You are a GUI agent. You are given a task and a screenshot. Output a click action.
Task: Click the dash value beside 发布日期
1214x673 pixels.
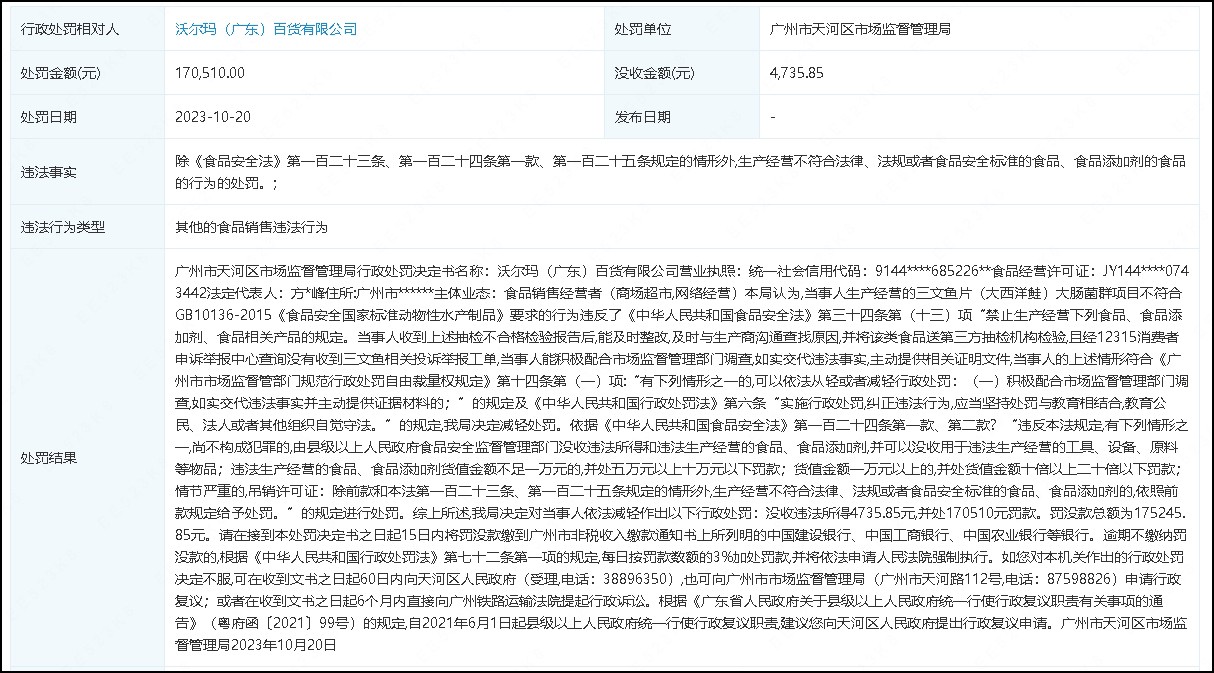tap(773, 116)
